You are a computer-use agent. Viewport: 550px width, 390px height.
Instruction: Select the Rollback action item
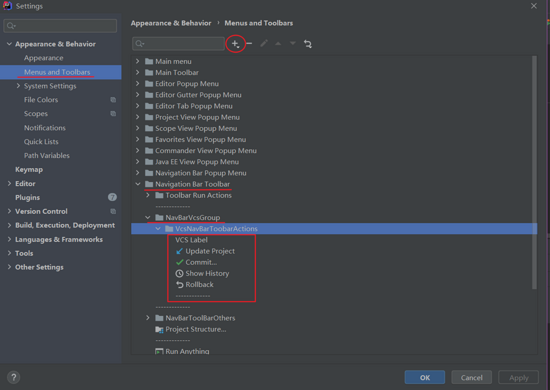[194, 284]
